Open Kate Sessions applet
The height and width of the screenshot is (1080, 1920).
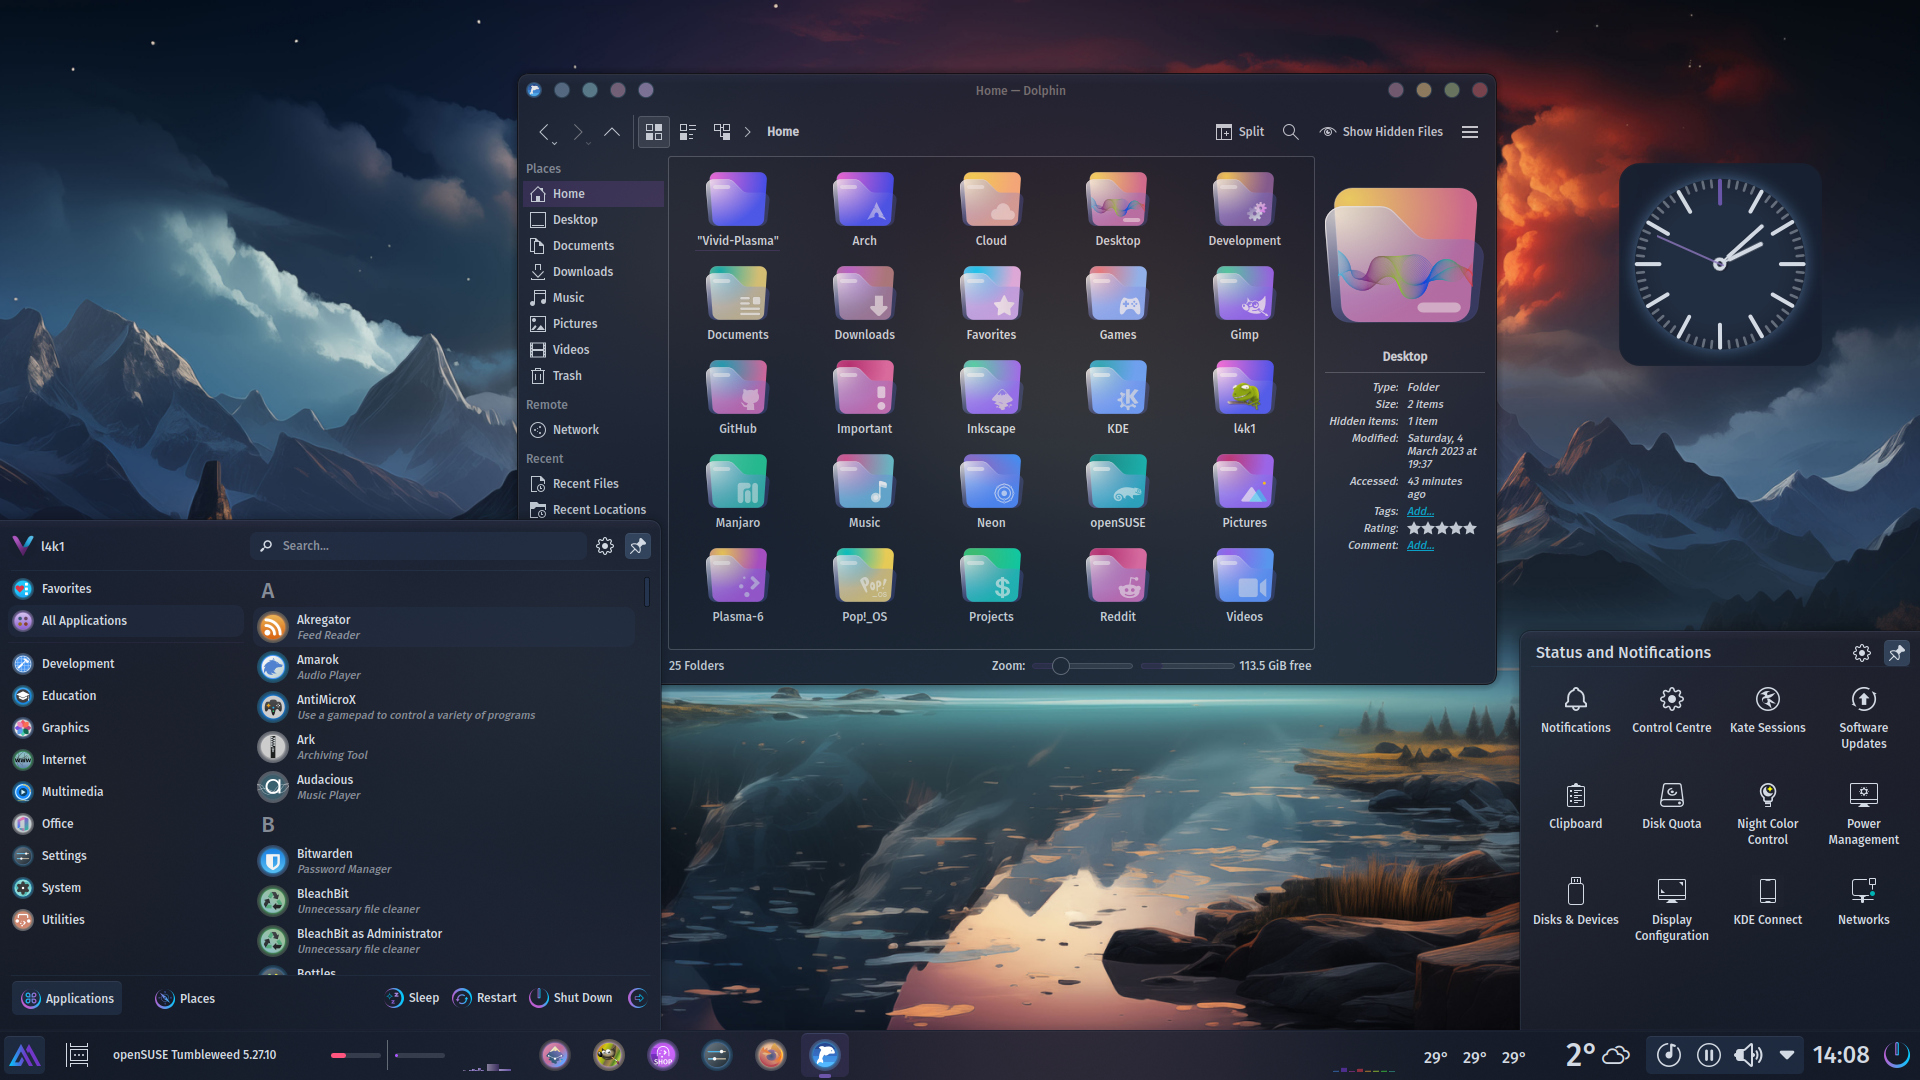[x=1767, y=710]
